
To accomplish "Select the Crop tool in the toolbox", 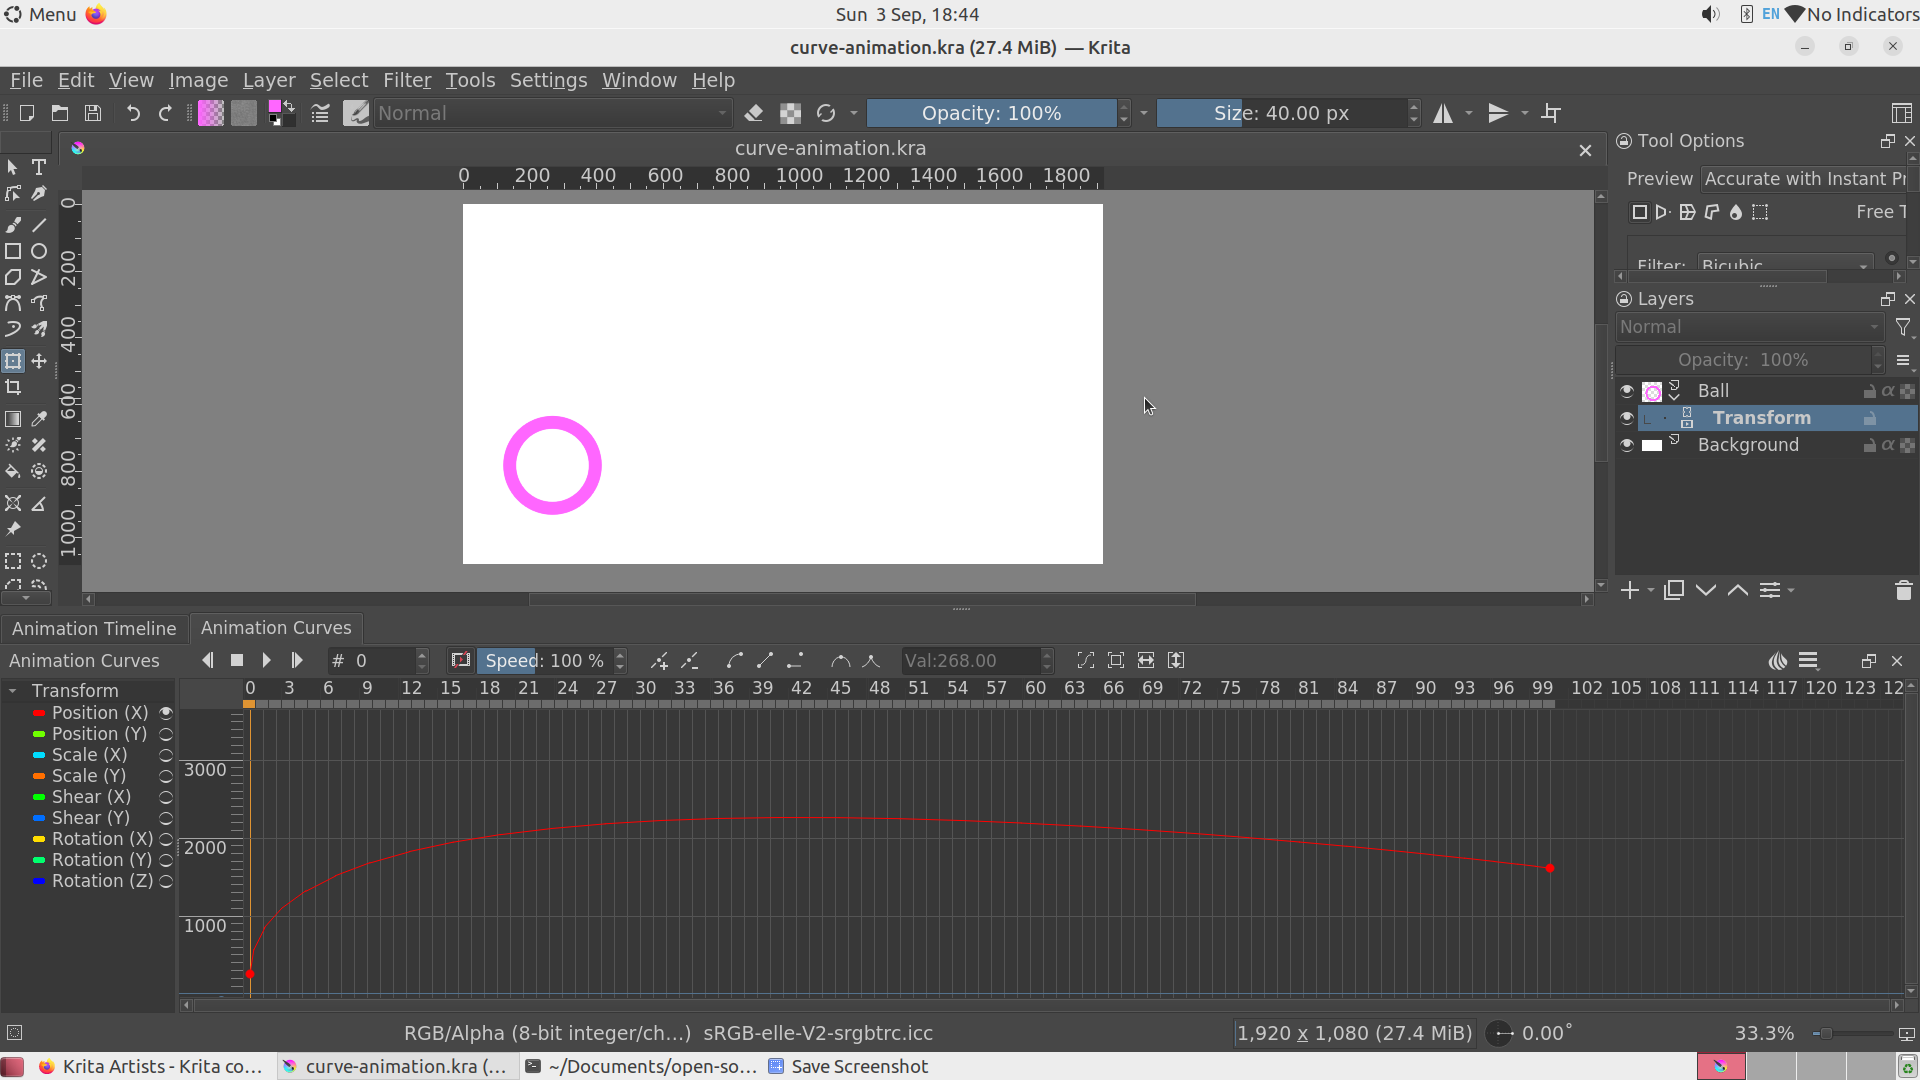I will 13,387.
